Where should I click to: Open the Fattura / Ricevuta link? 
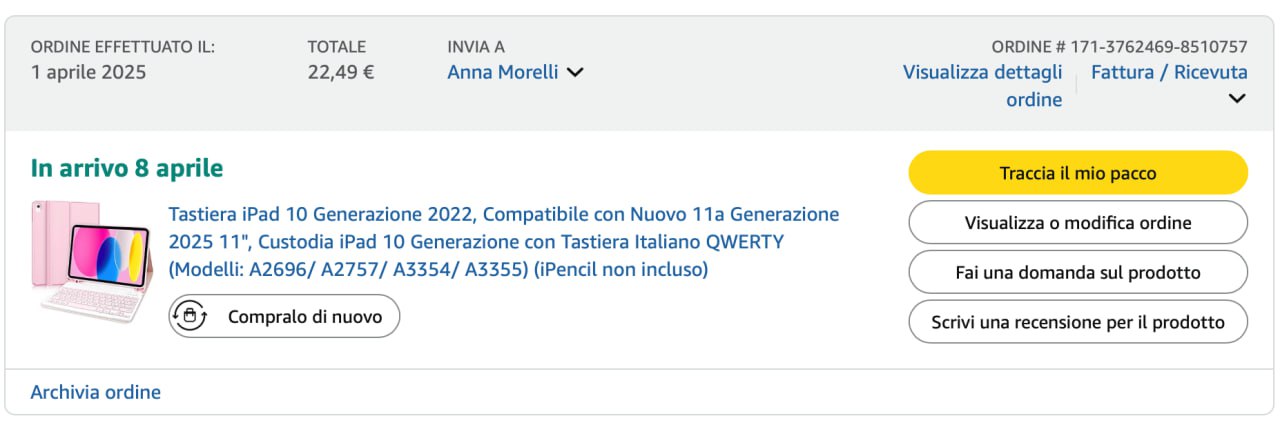point(1168,72)
